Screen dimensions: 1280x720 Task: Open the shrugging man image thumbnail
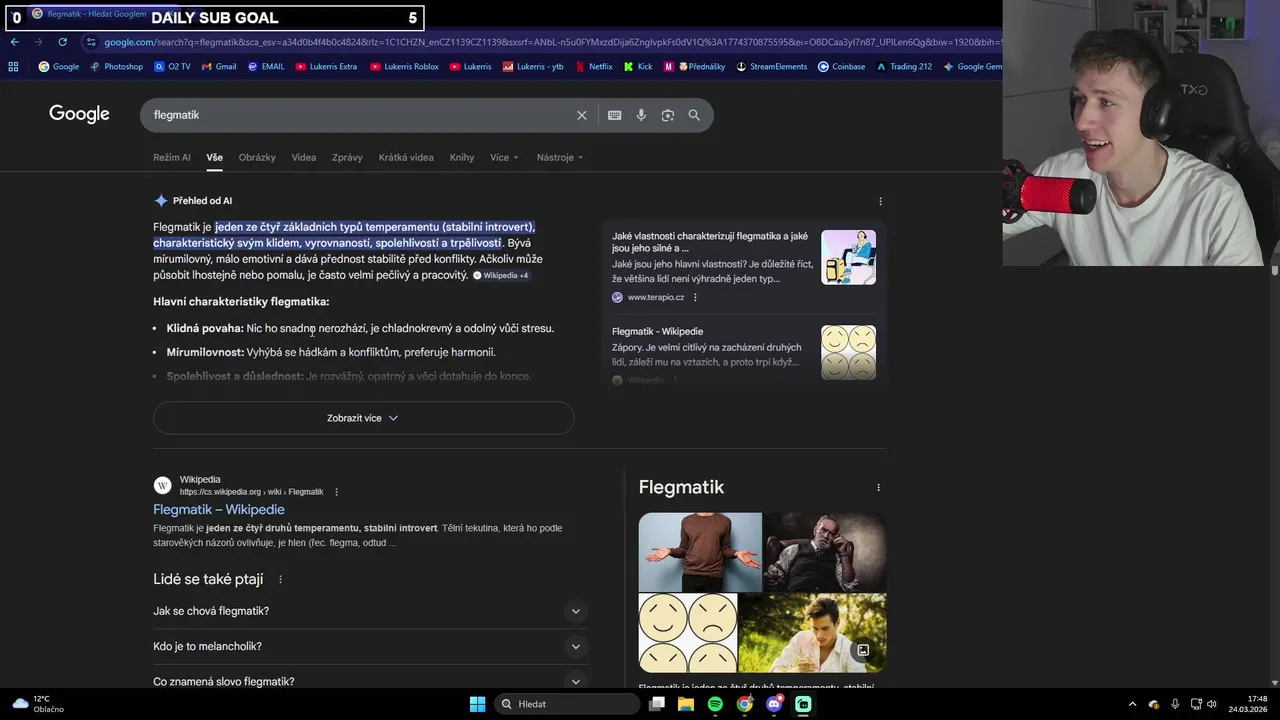[700, 552]
